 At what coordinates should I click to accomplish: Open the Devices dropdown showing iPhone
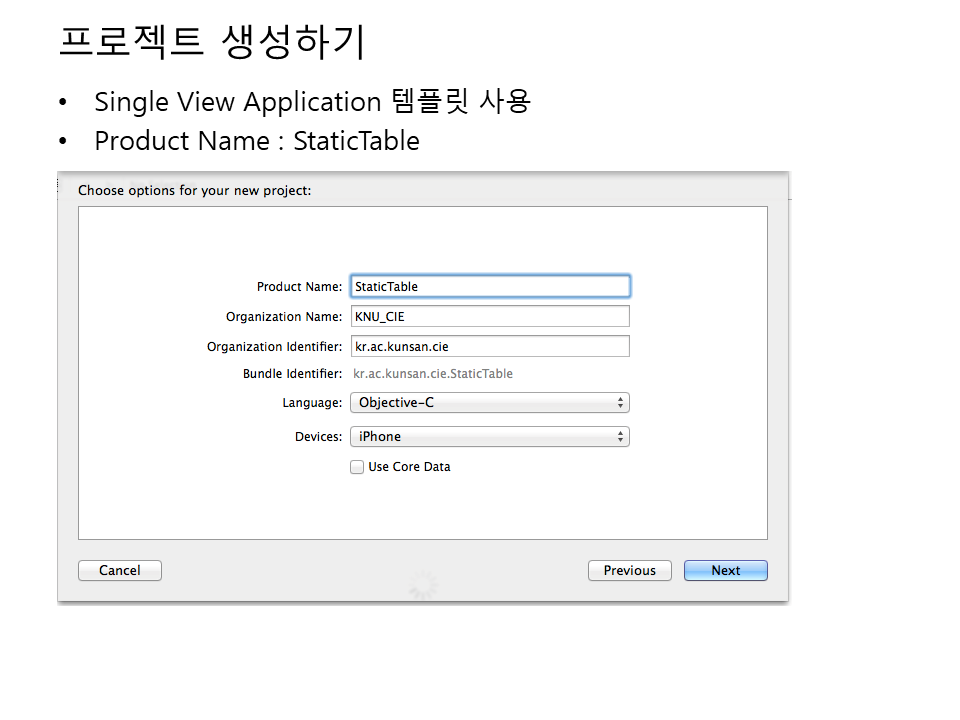(488, 437)
